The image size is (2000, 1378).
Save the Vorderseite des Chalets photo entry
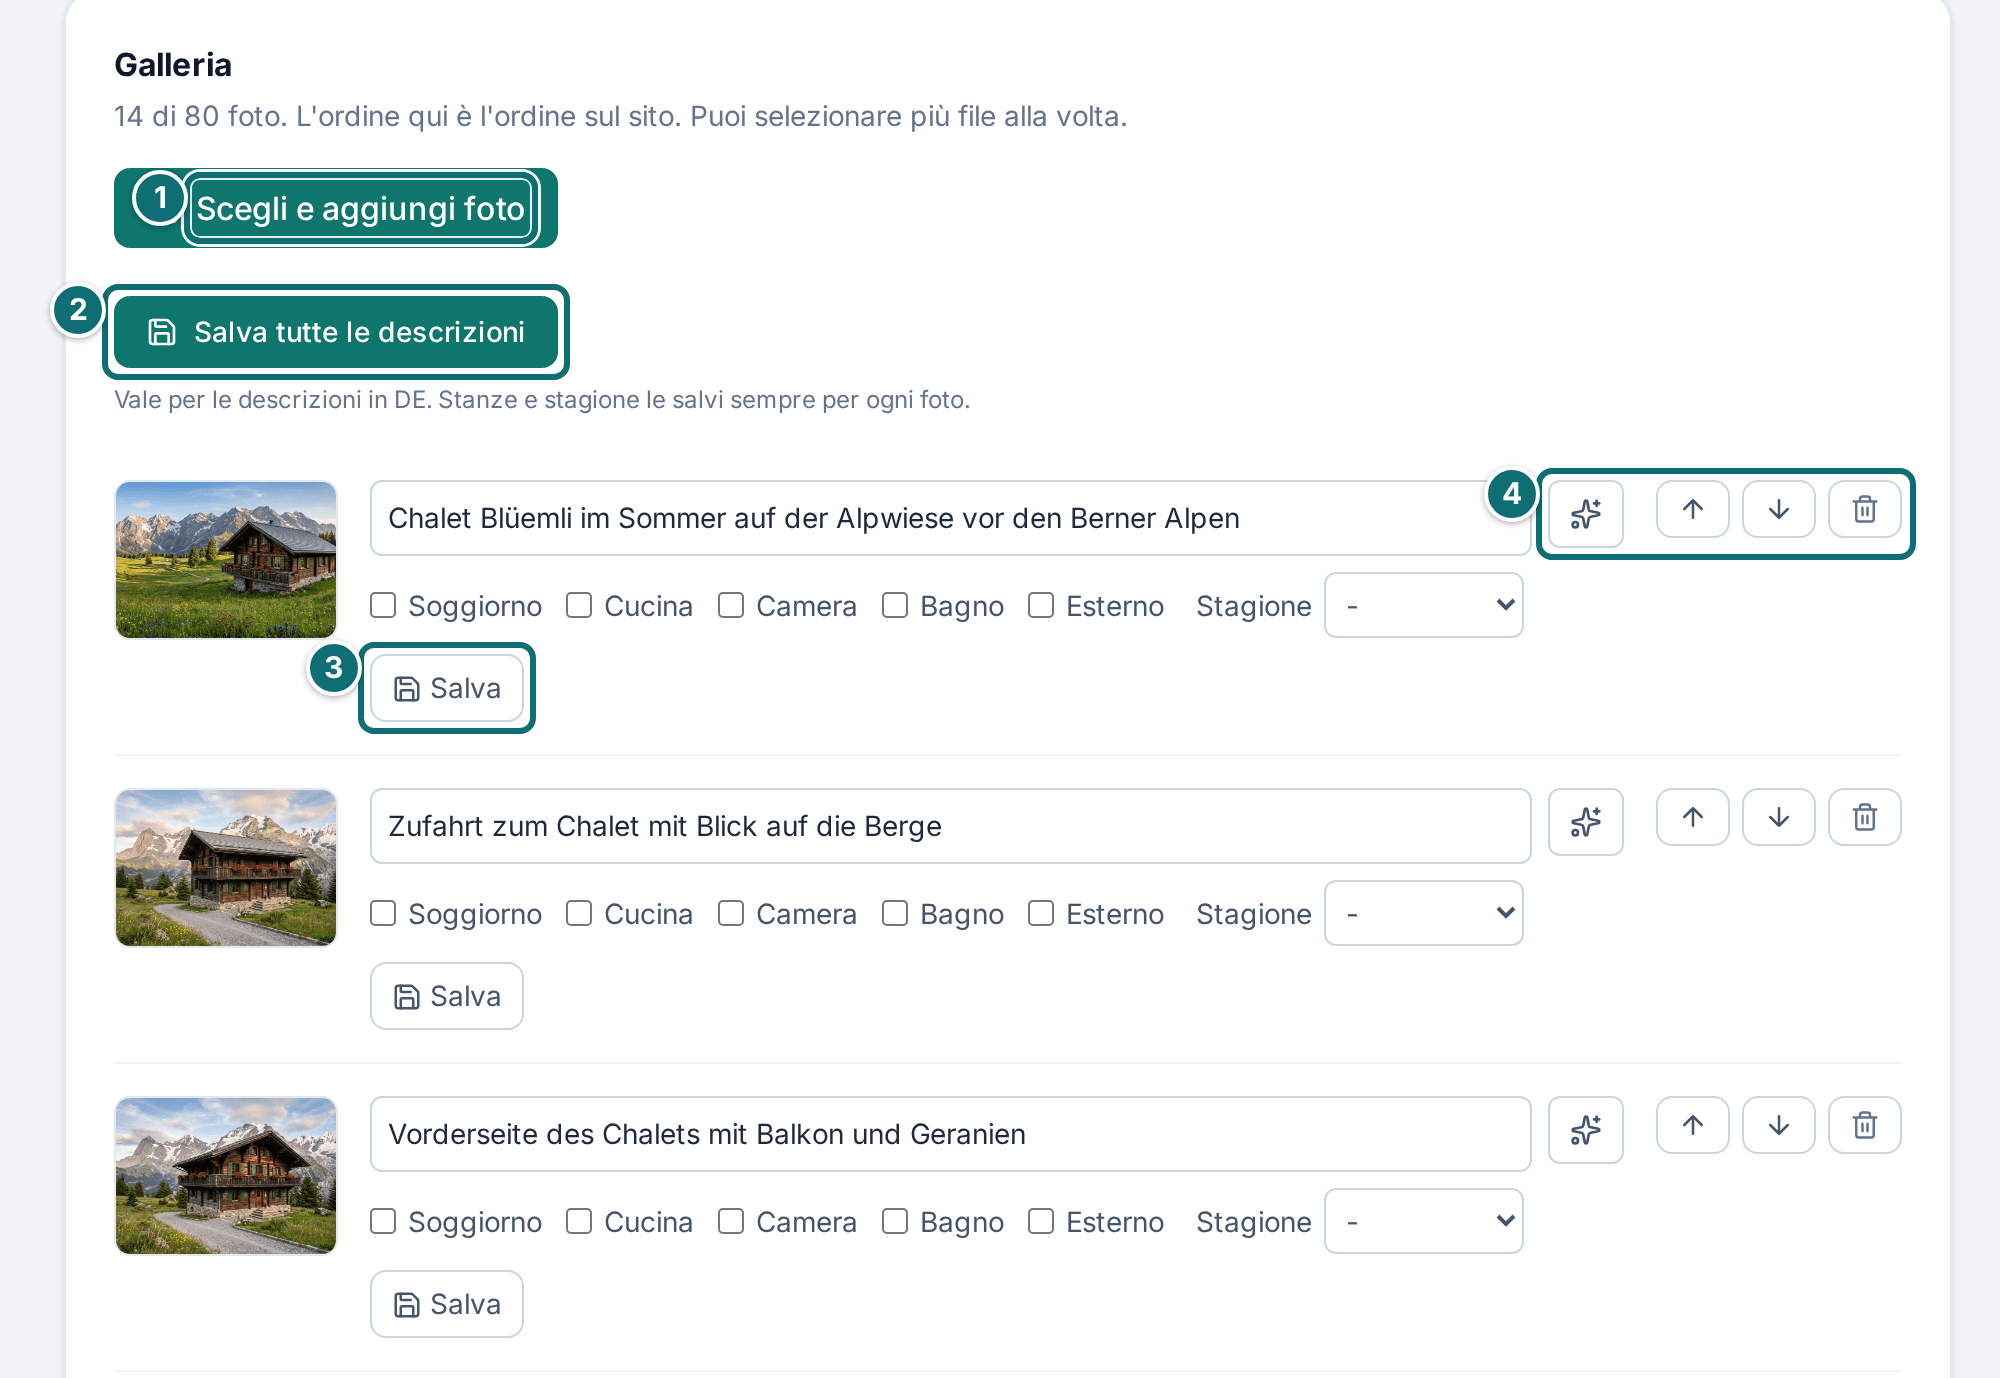point(447,1304)
